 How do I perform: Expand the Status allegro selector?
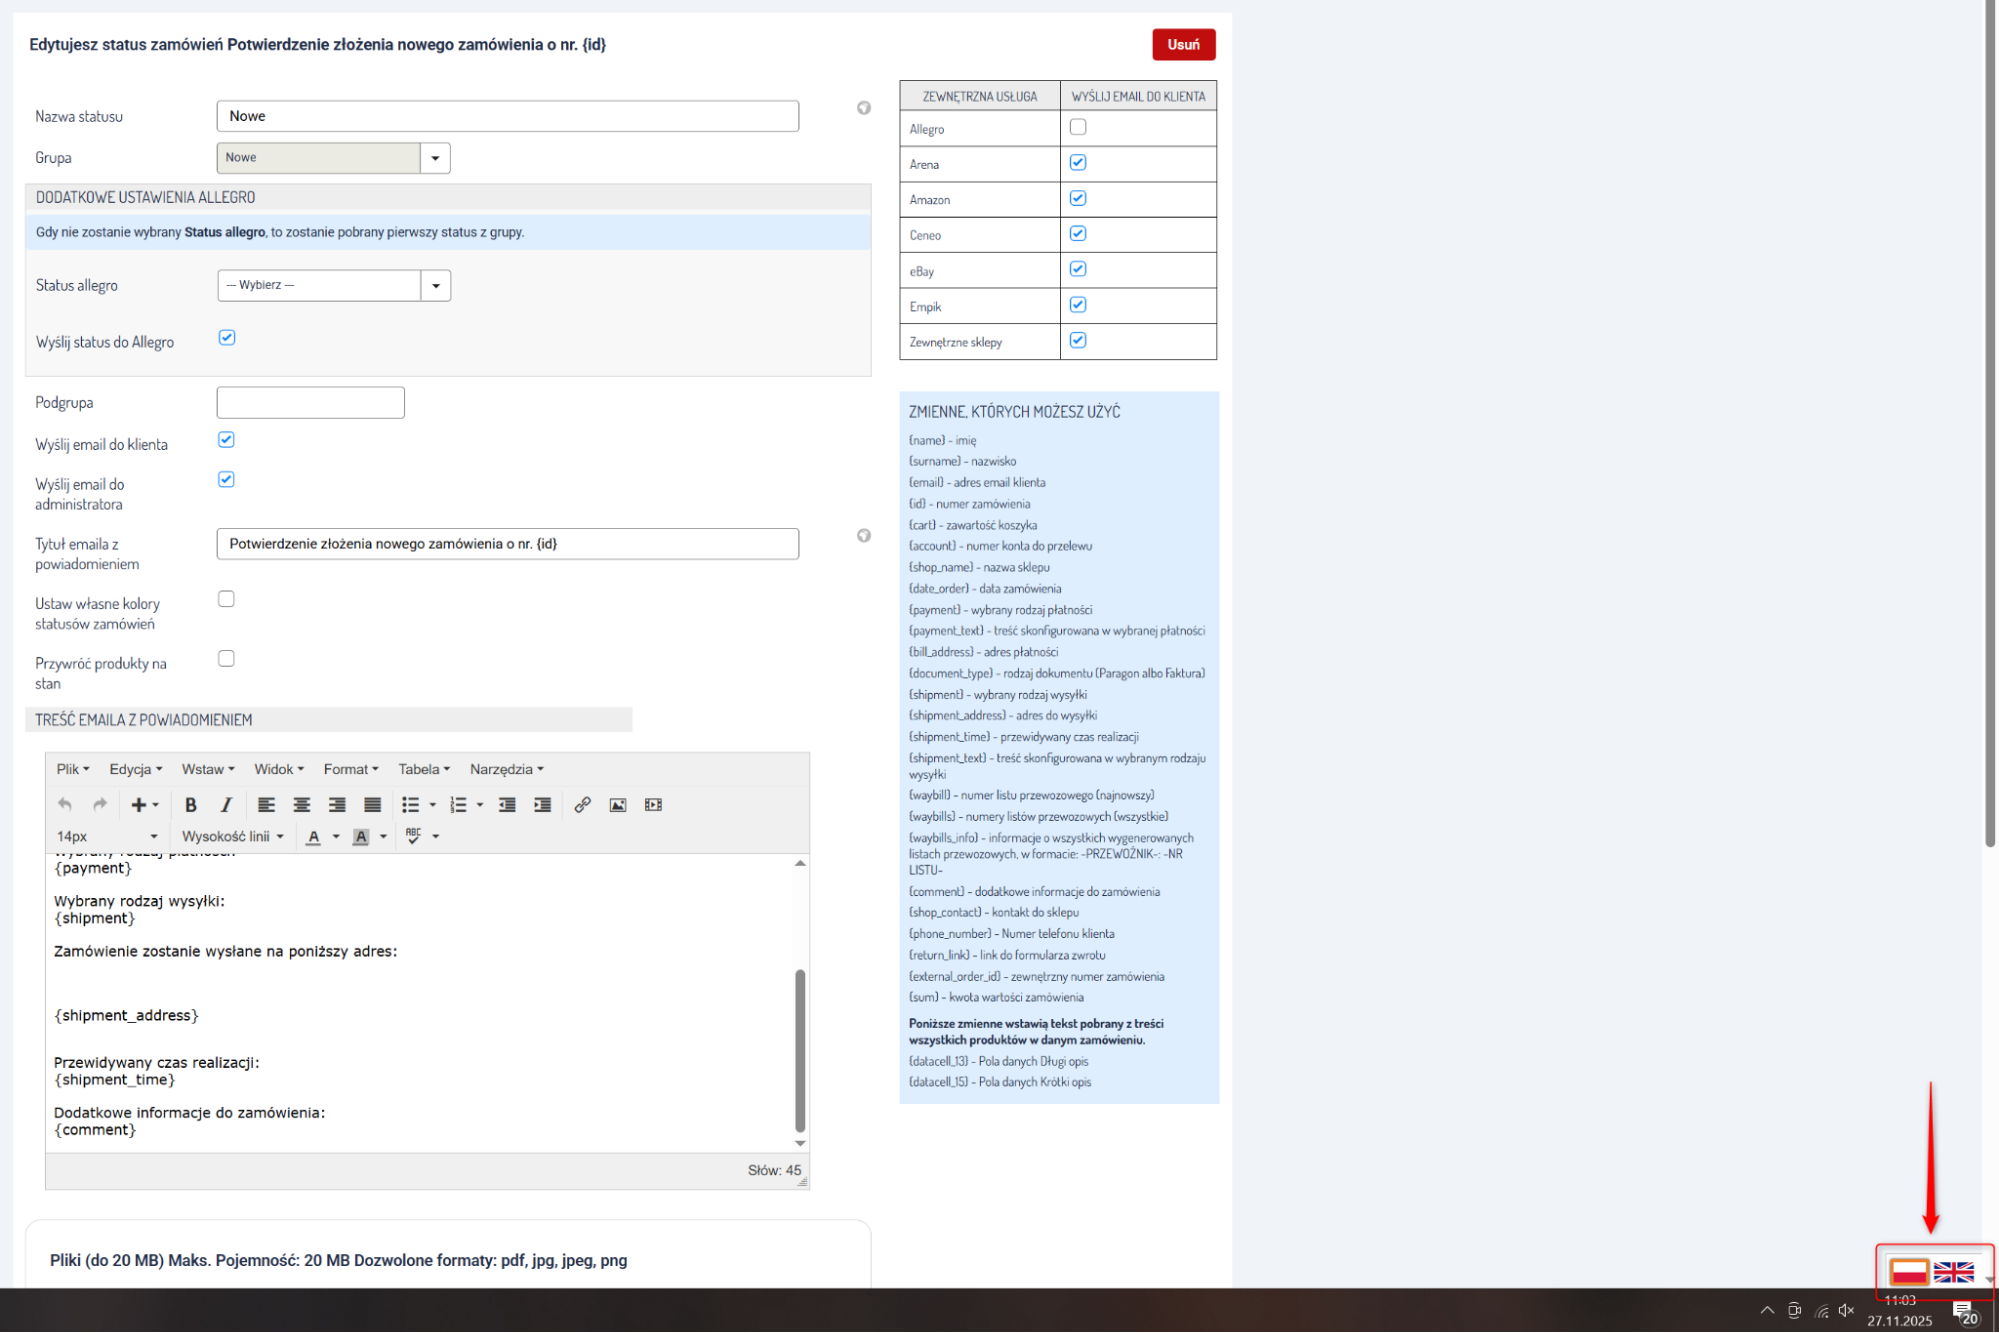pos(435,286)
